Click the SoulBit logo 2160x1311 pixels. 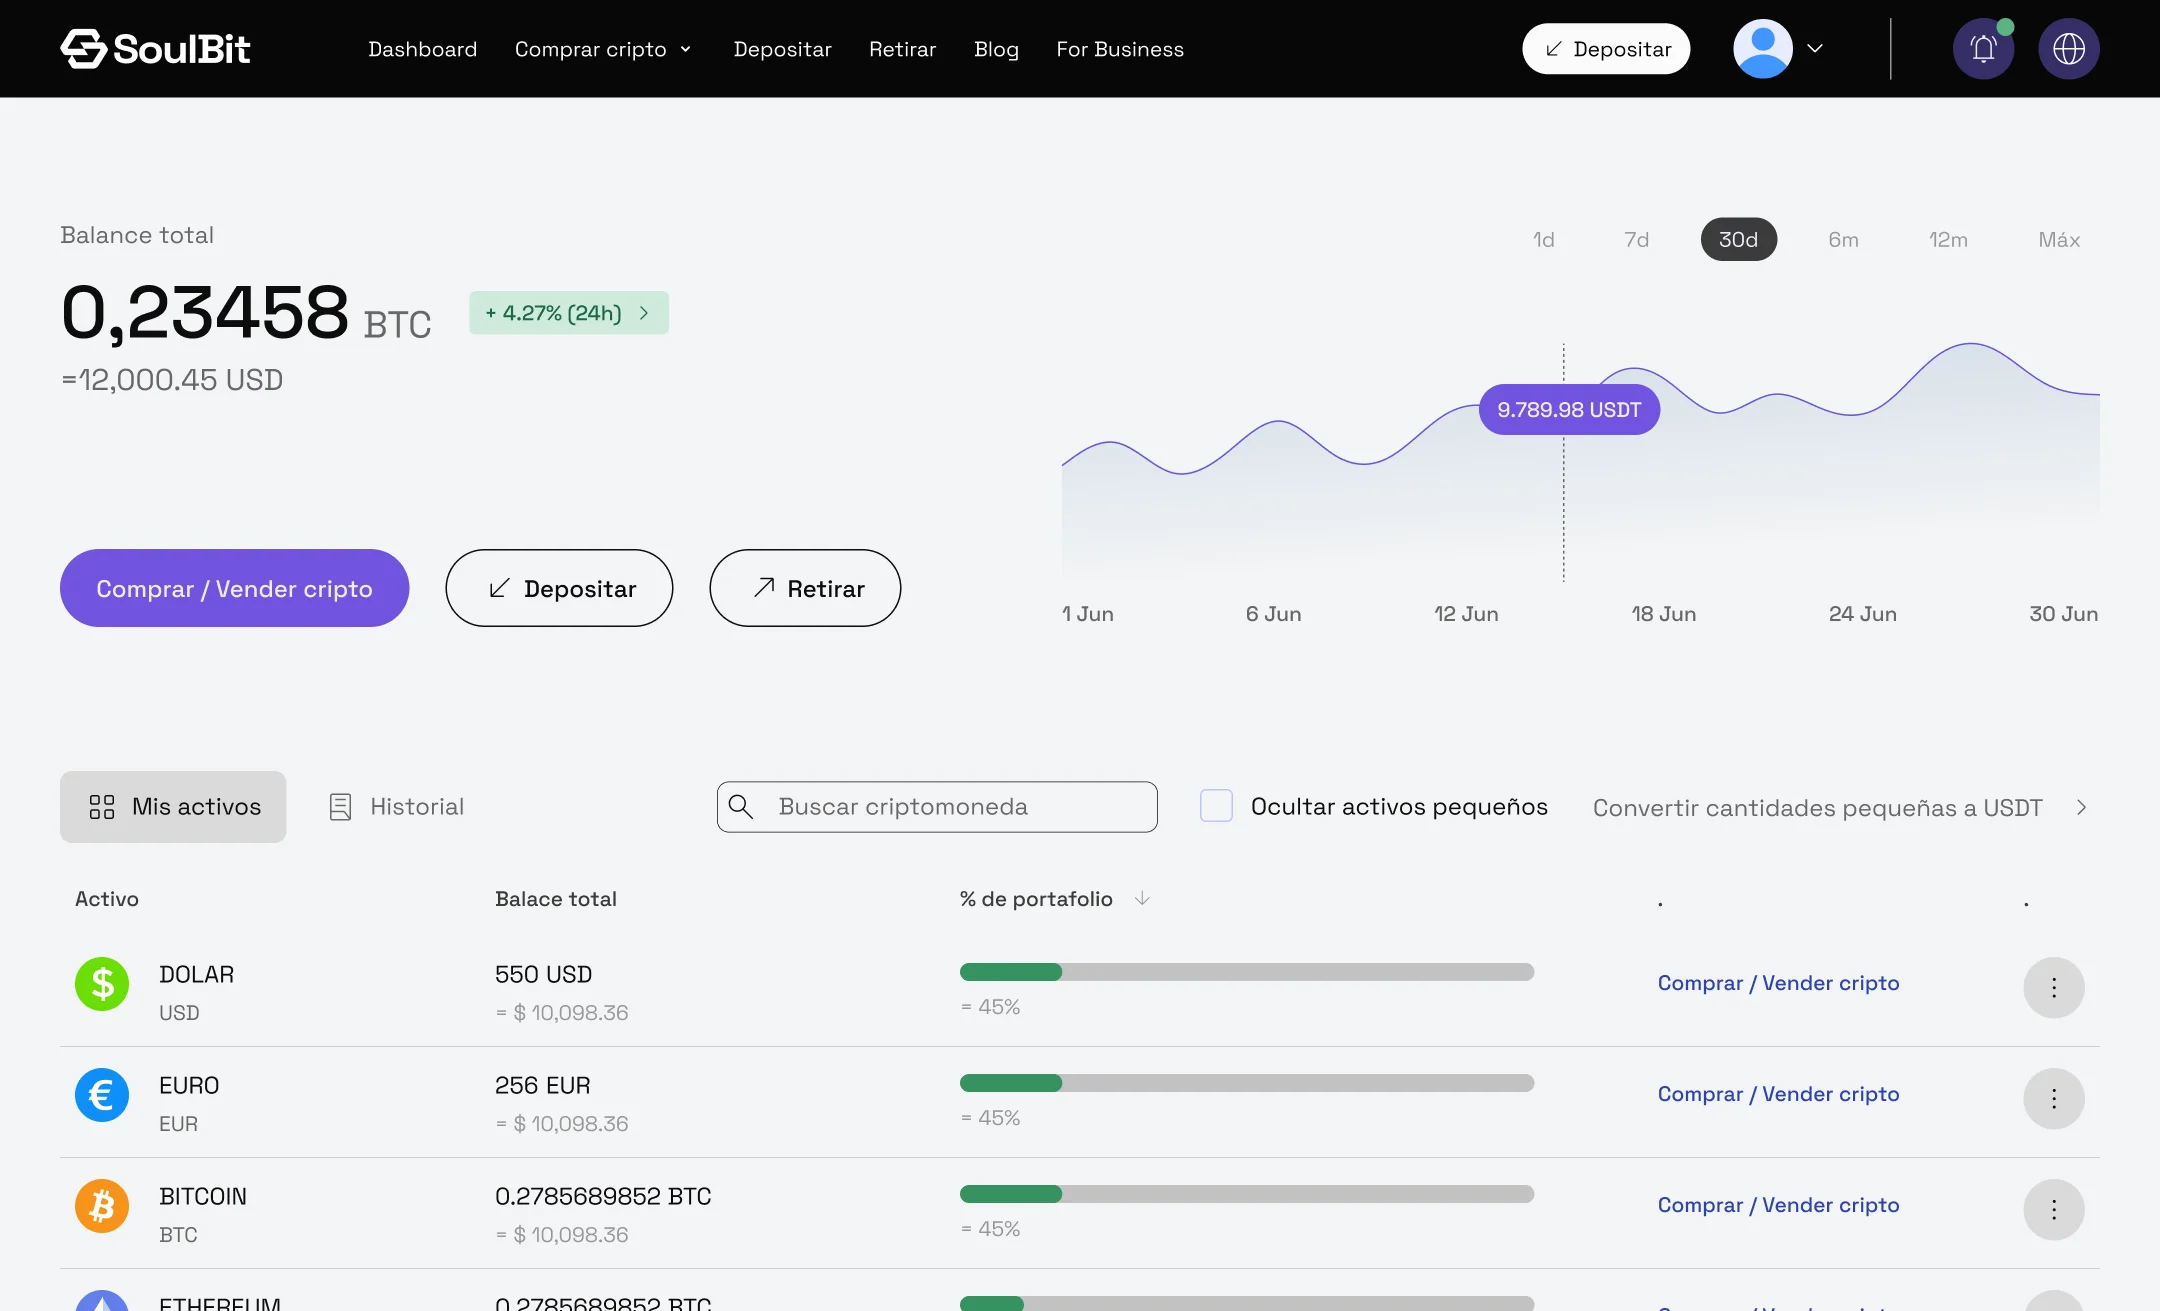point(155,48)
